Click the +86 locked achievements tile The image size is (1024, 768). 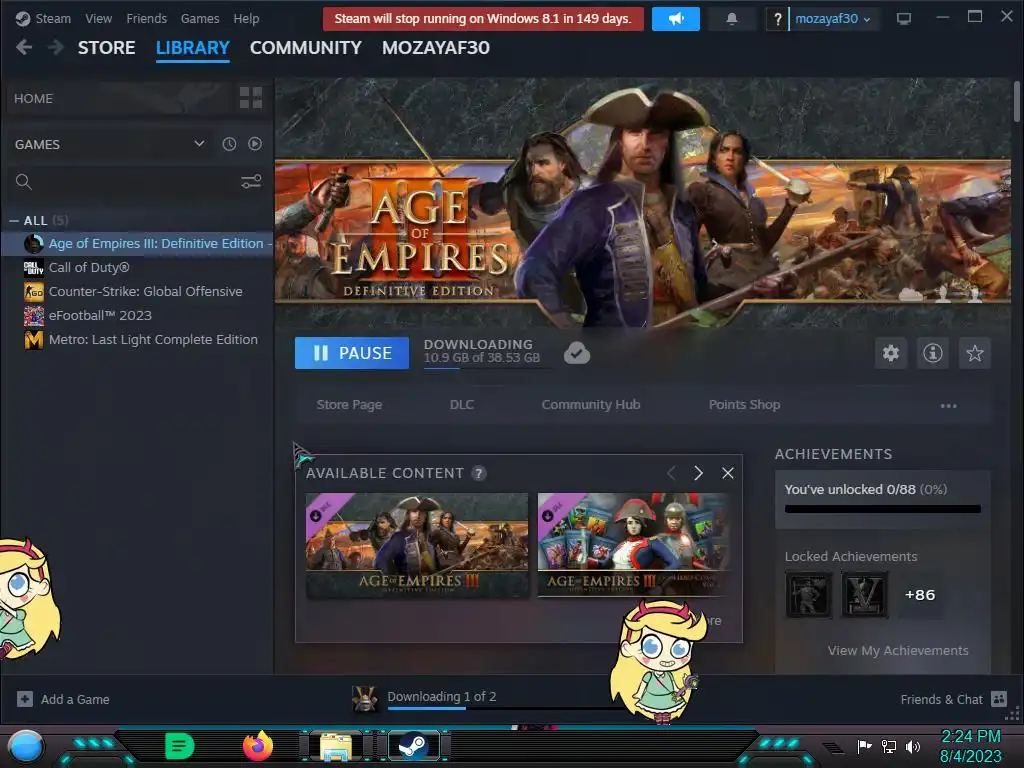click(x=920, y=595)
